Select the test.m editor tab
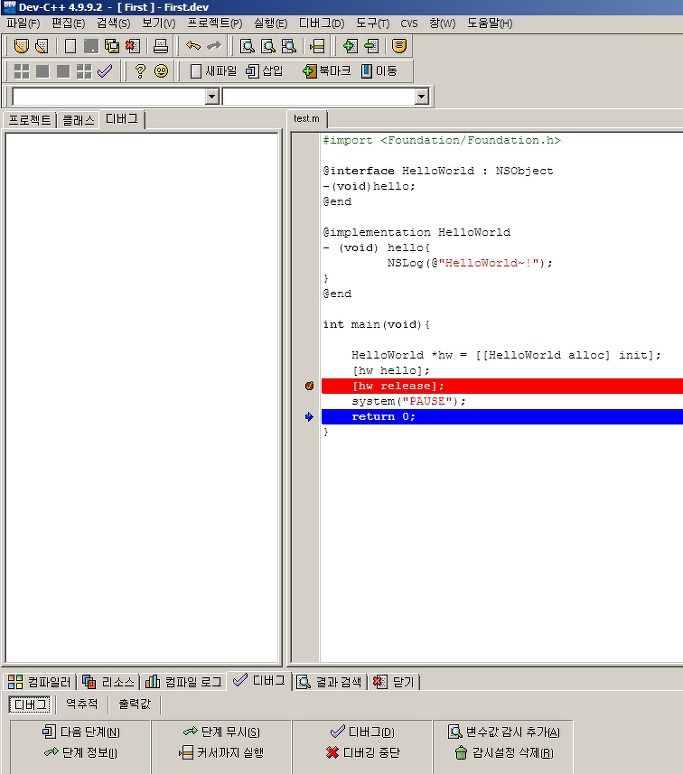The height and width of the screenshot is (774, 683). click(306, 119)
